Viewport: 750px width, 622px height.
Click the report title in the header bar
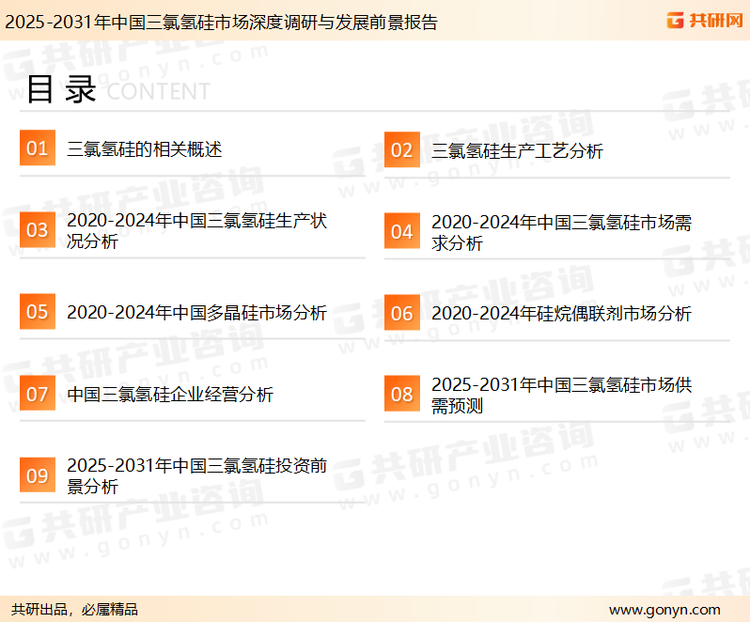coord(221,22)
